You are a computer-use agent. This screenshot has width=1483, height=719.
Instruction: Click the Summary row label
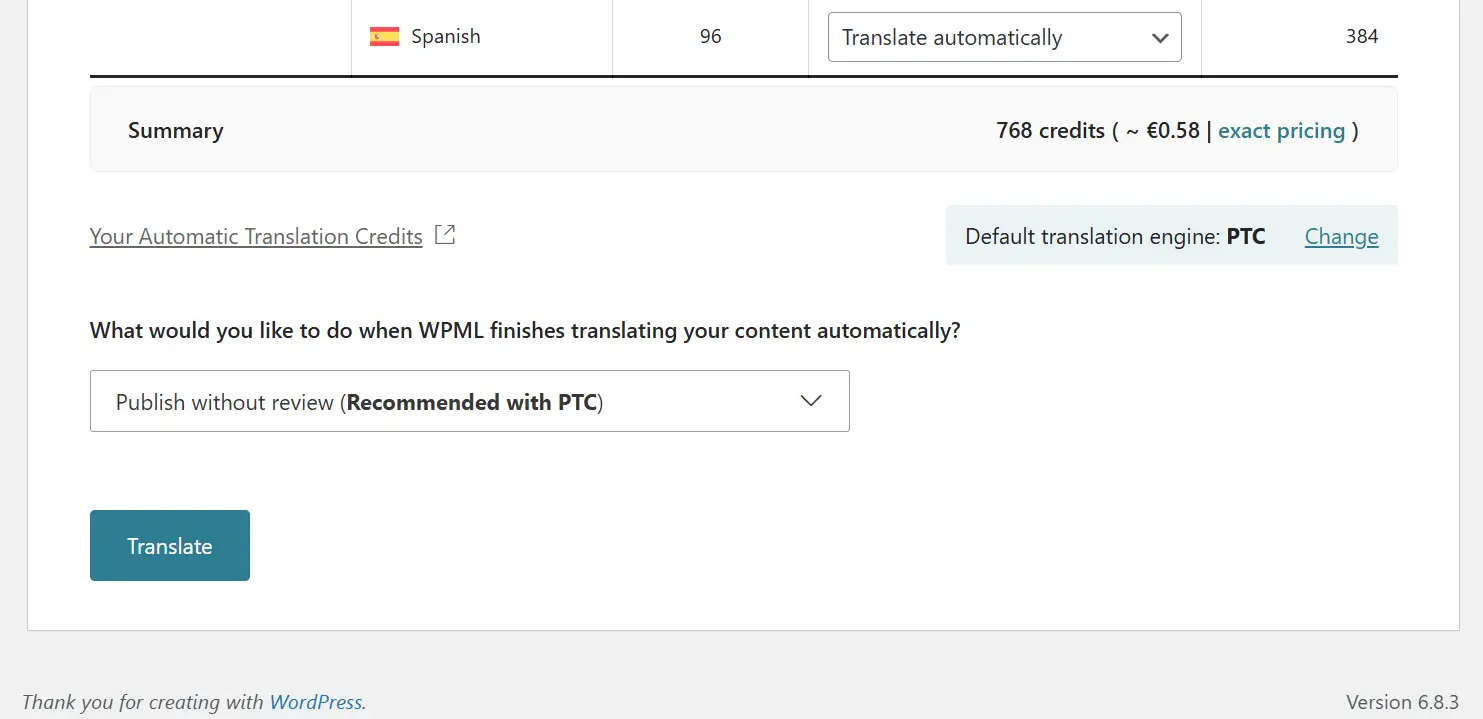(x=175, y=130)
